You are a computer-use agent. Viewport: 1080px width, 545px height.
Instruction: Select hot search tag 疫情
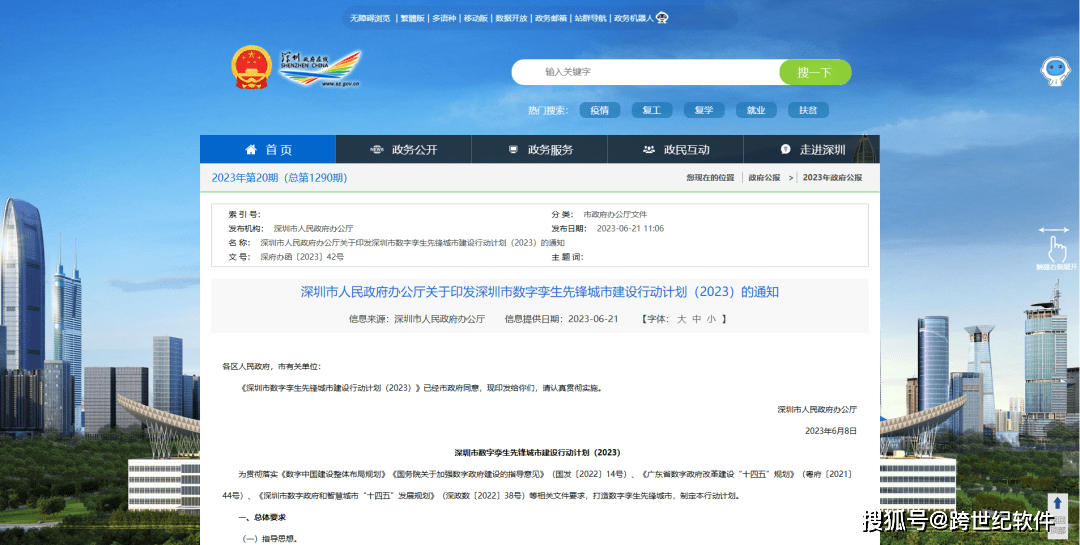point(599,110)
